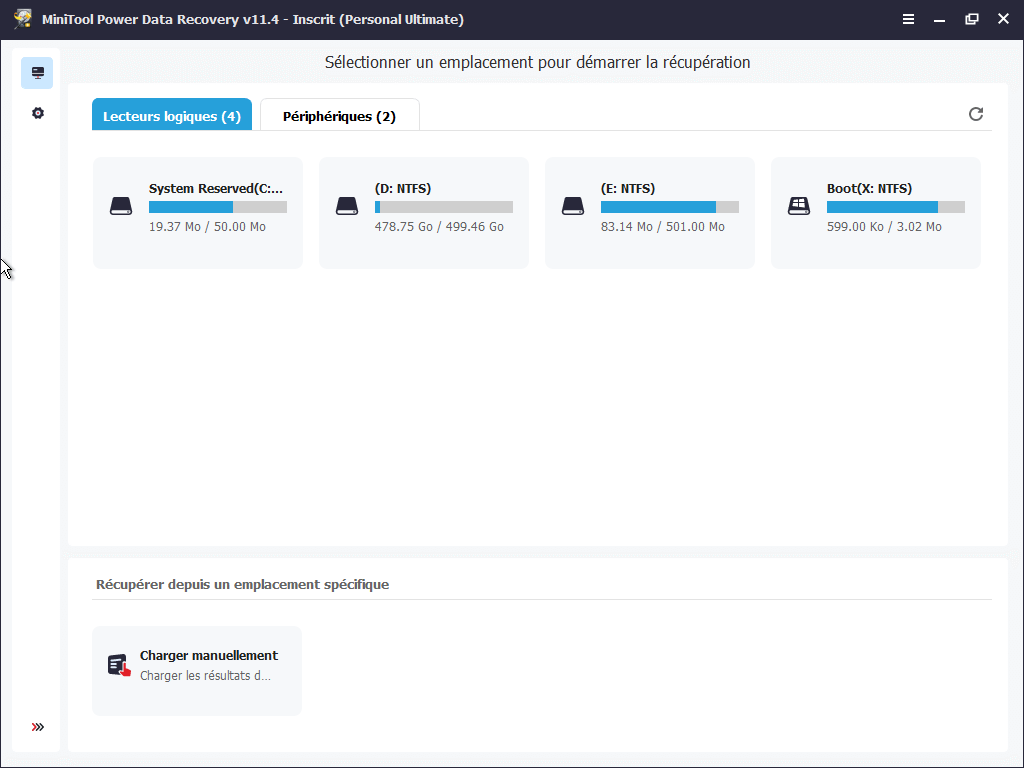
Task: Click the E: drive usage bar
Action: [669, 207]
